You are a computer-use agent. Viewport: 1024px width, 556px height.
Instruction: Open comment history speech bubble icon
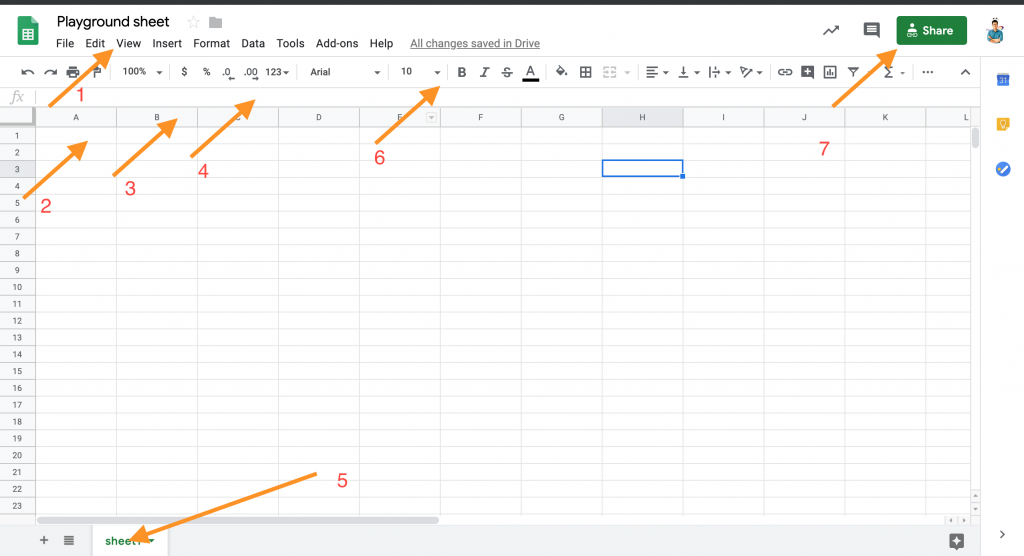[871, 30]
